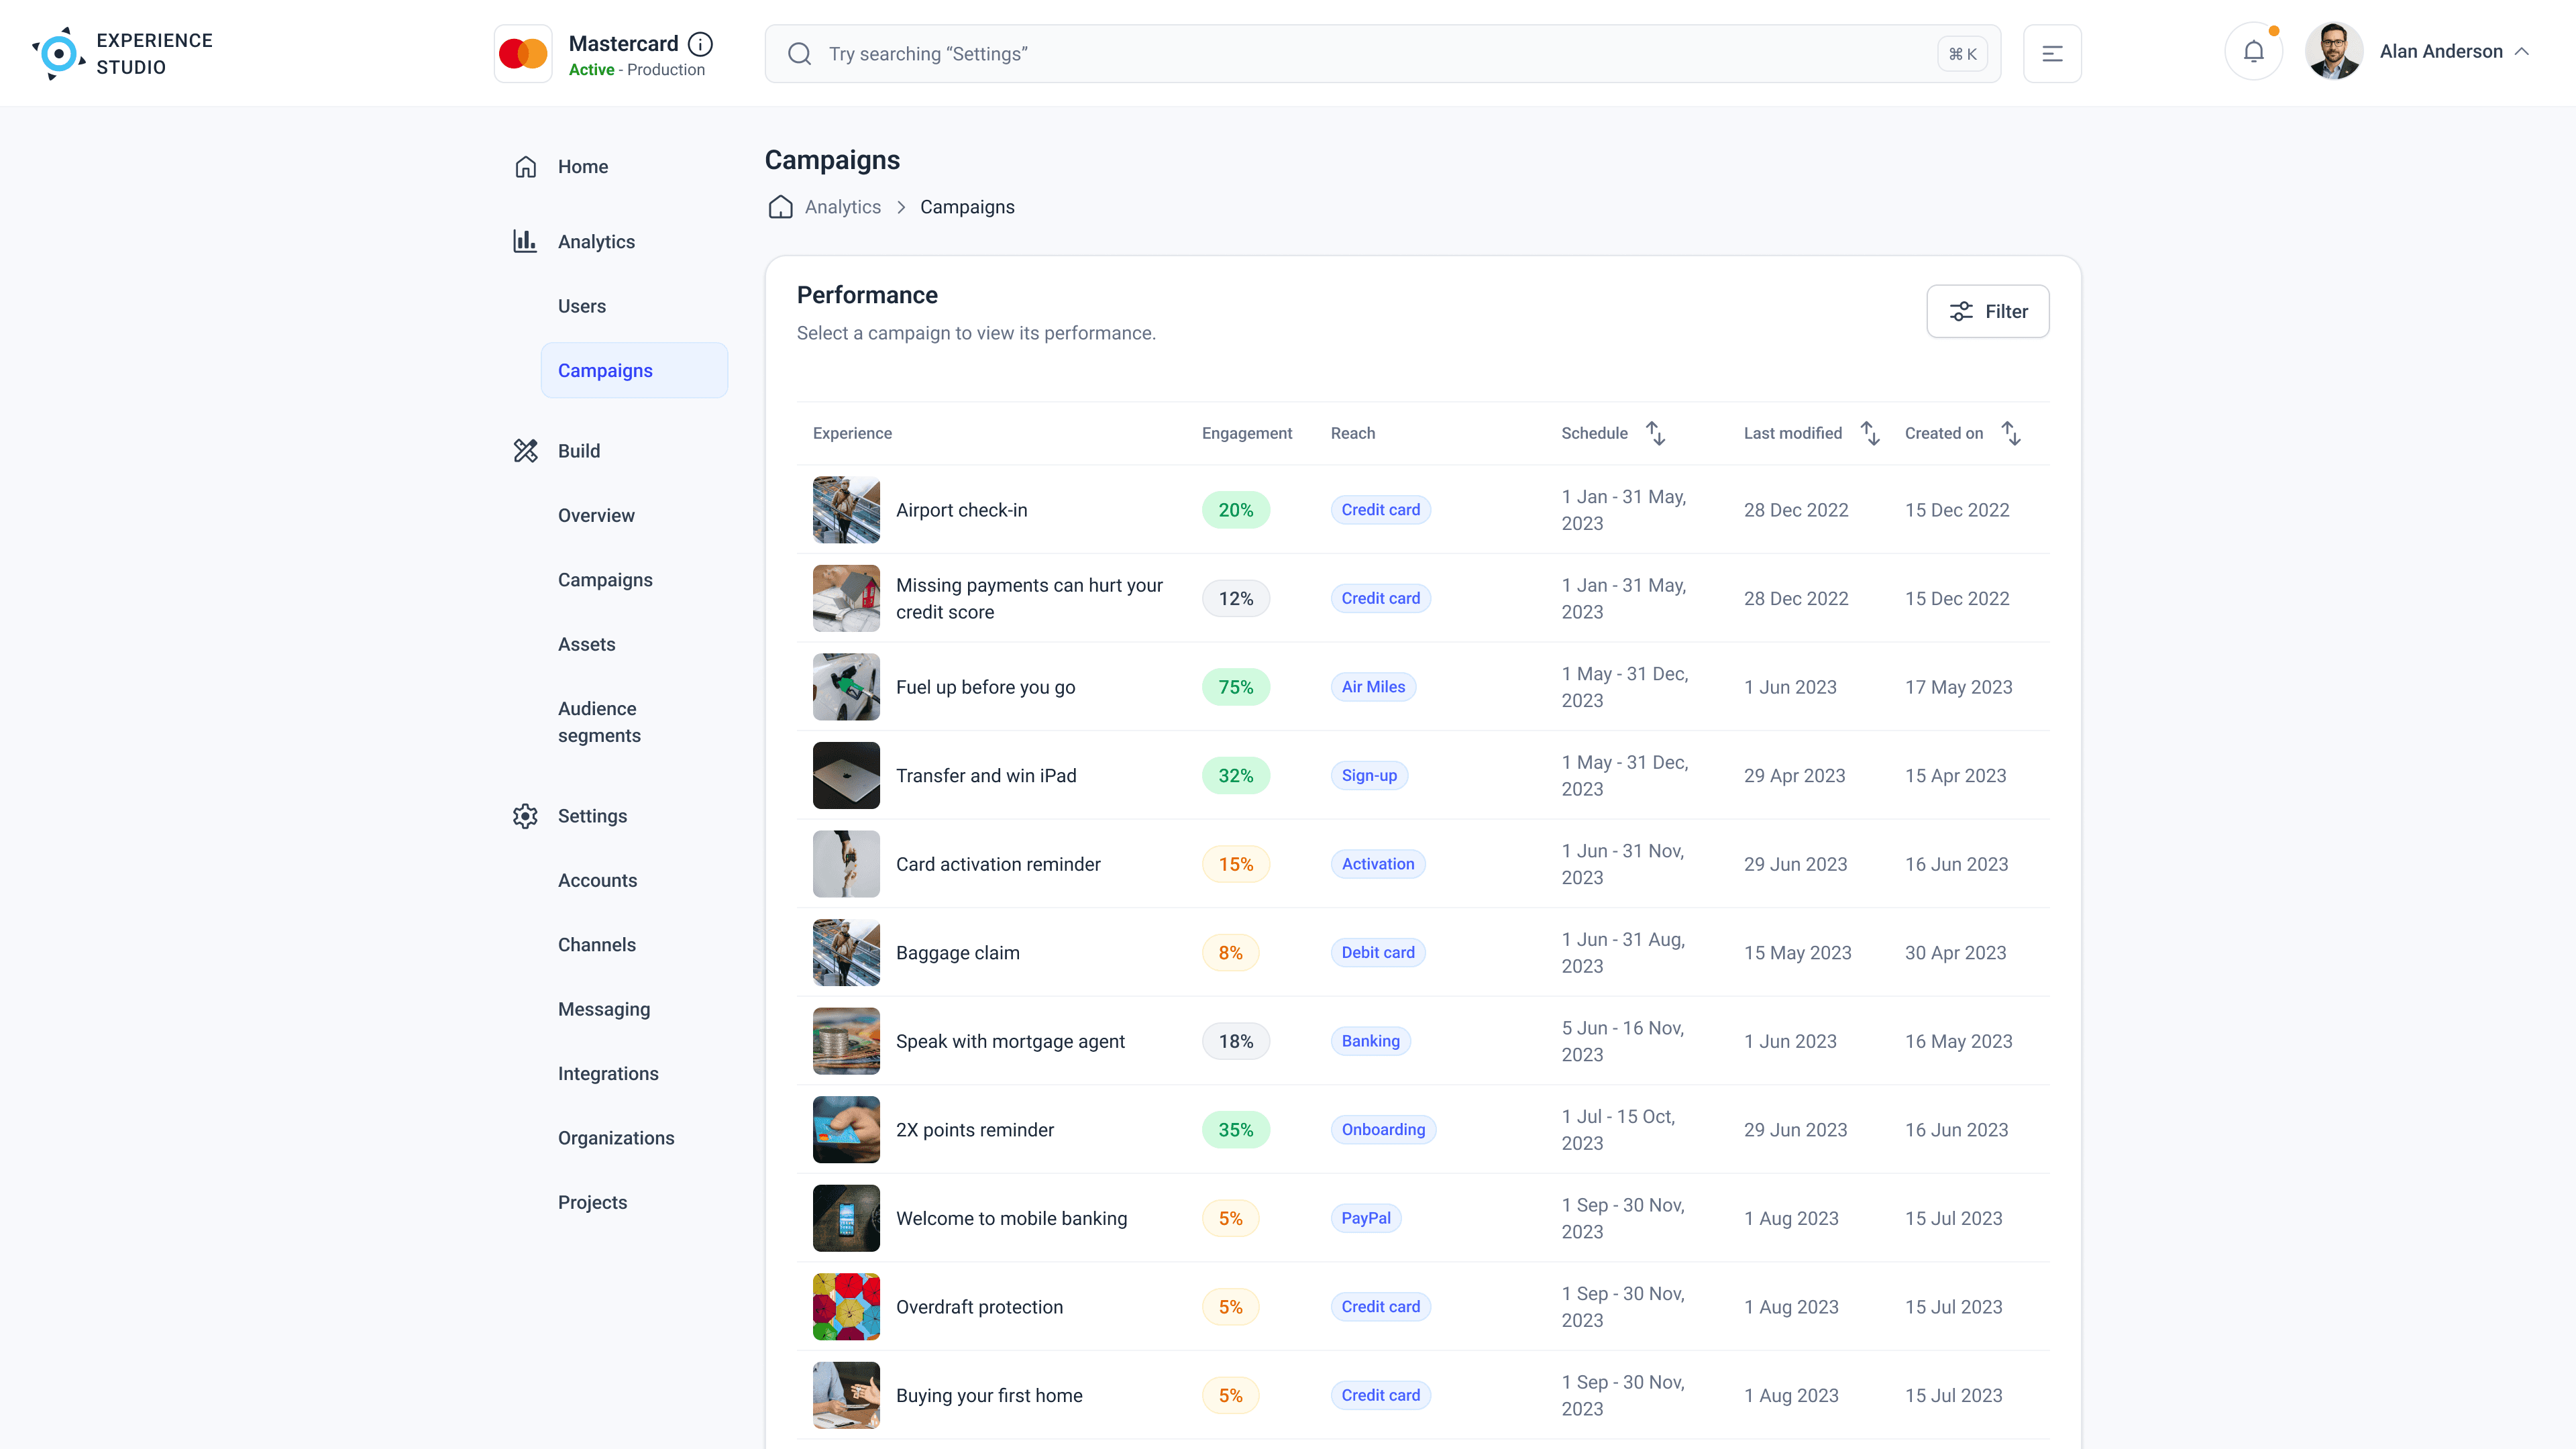Image resolution: width=2576 pixels, height=1449 pixels.
Task: Open the Filter button in Performance
Action: [x=1987, y=312]
